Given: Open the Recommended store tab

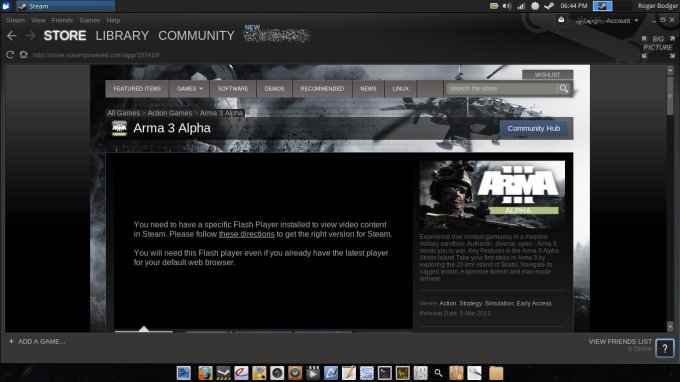Looking at the screenshot, I should (322, 88).
